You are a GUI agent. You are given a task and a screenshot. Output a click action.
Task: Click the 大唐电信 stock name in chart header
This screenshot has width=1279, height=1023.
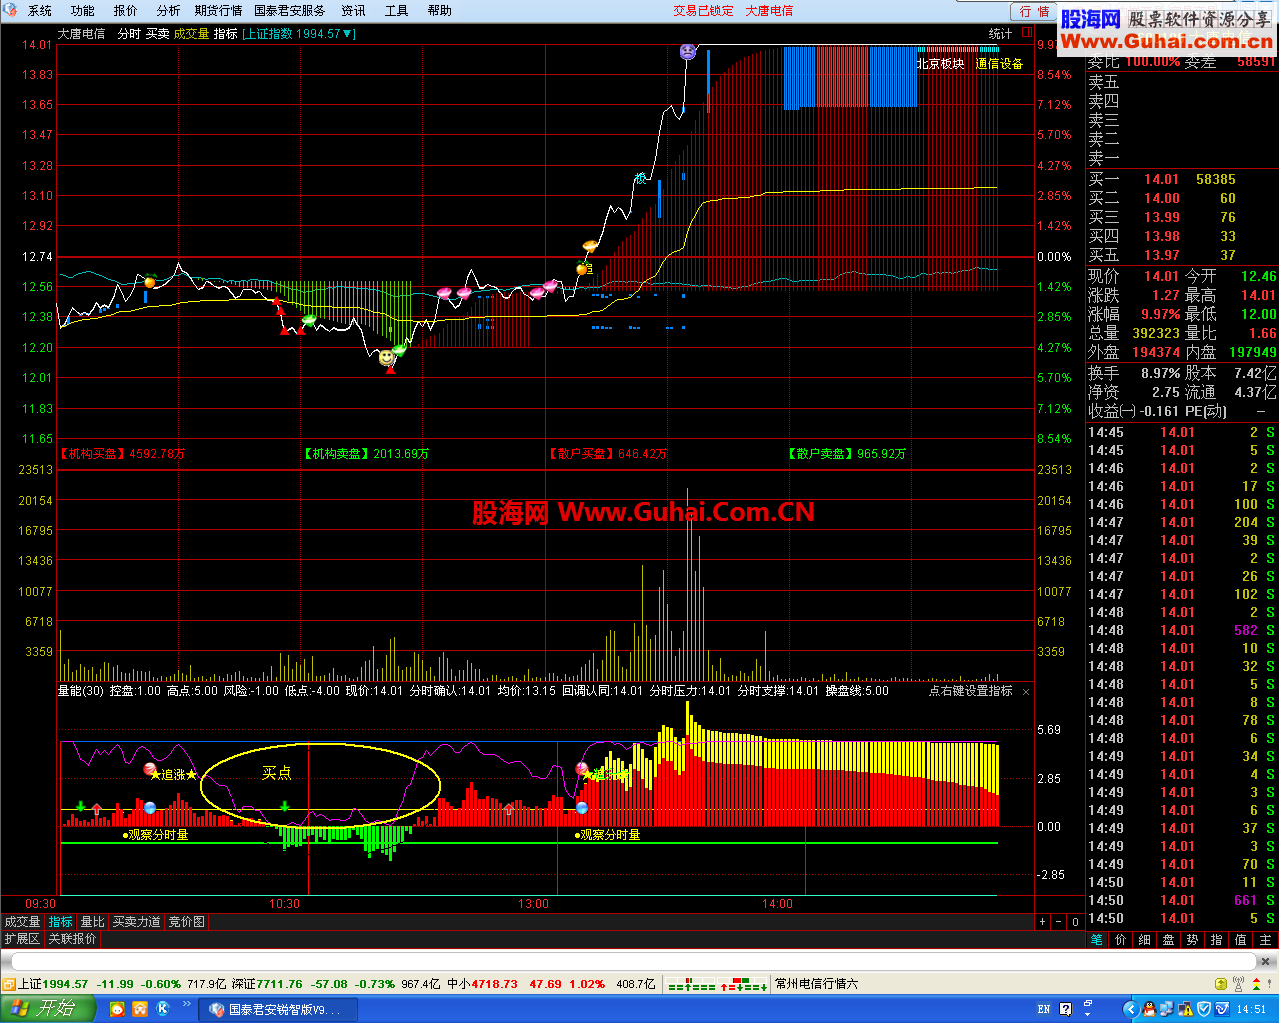(x=81, y=34)
